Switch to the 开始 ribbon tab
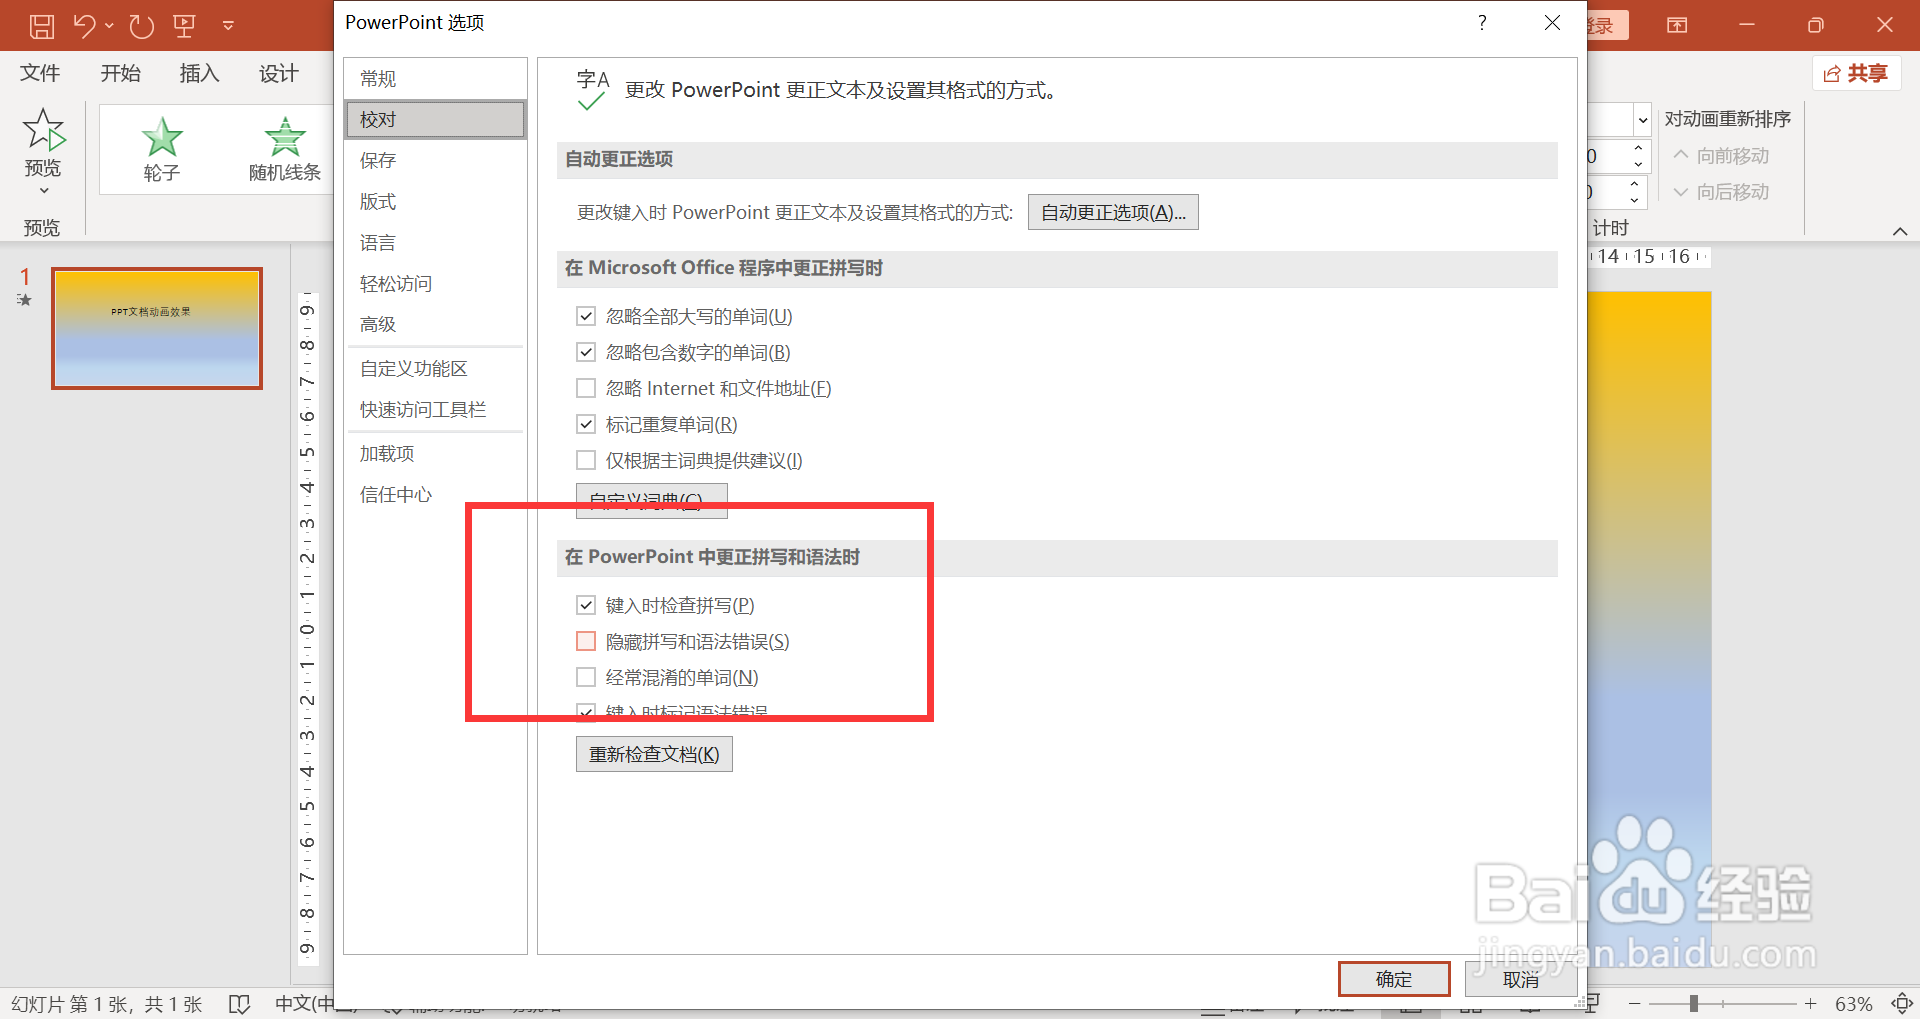Viewport: 1920px width, 1019px height. [x=120, y=73]
